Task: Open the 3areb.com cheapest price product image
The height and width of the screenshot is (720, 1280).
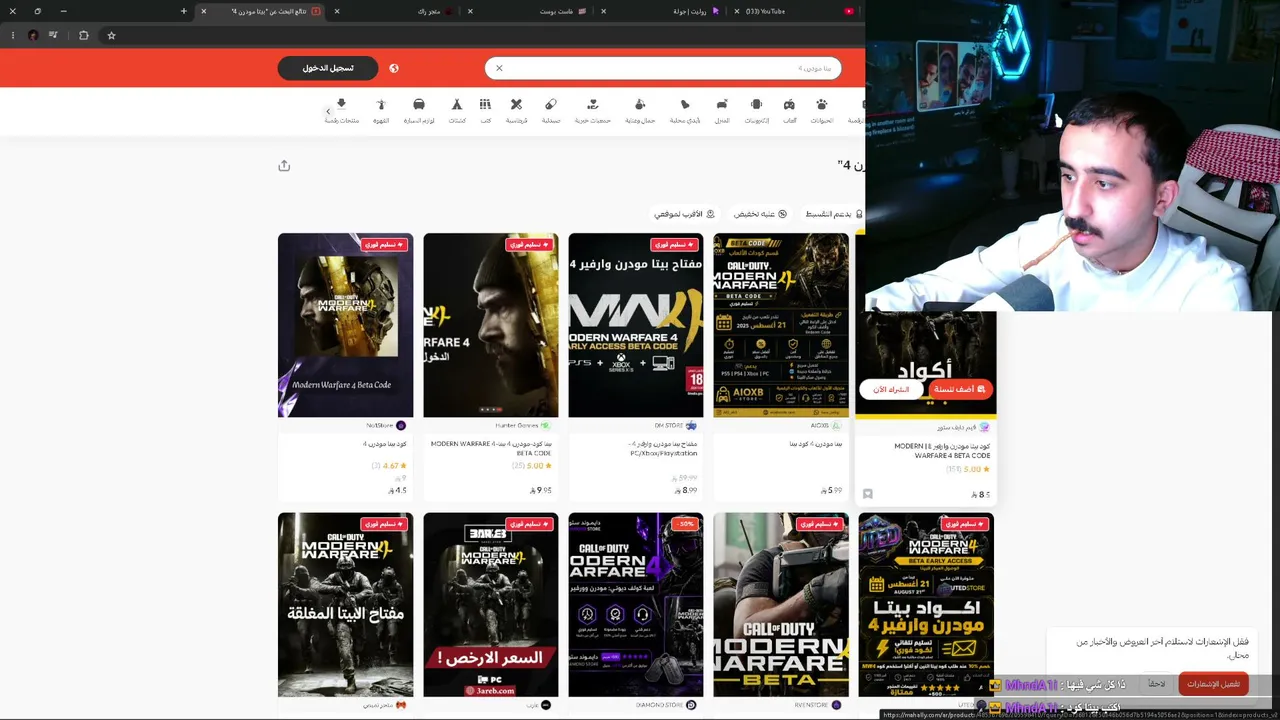Action: click(x=491, y=604)
